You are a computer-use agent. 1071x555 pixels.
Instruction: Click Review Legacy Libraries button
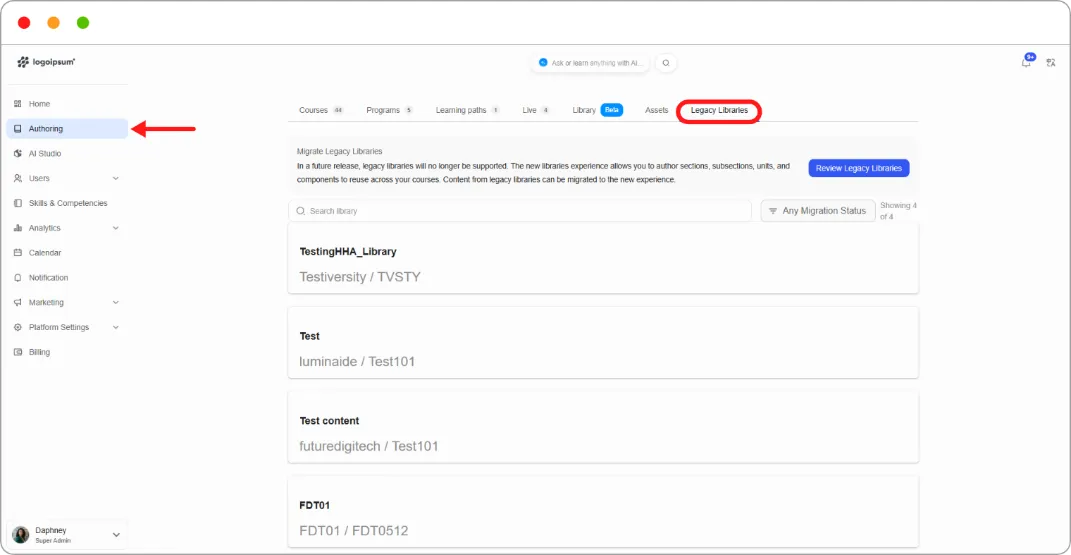coord(859,168)
